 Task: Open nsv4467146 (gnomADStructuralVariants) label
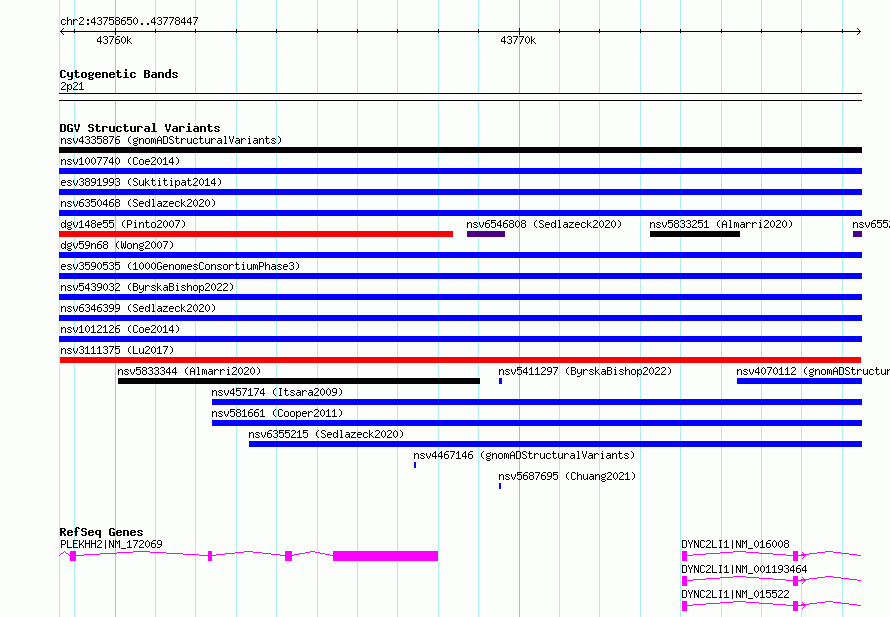click(x=524, y=455)
